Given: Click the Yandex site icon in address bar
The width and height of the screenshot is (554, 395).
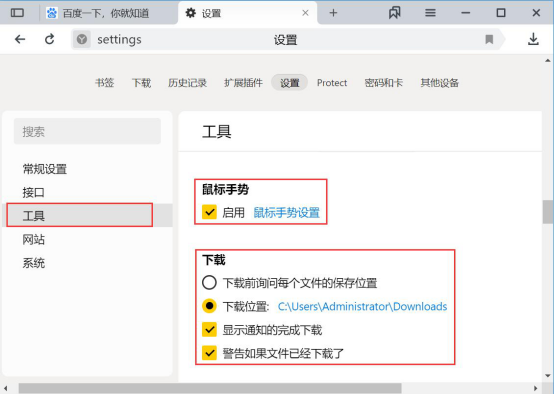Looking at the screenshot, I should [82, 39].
